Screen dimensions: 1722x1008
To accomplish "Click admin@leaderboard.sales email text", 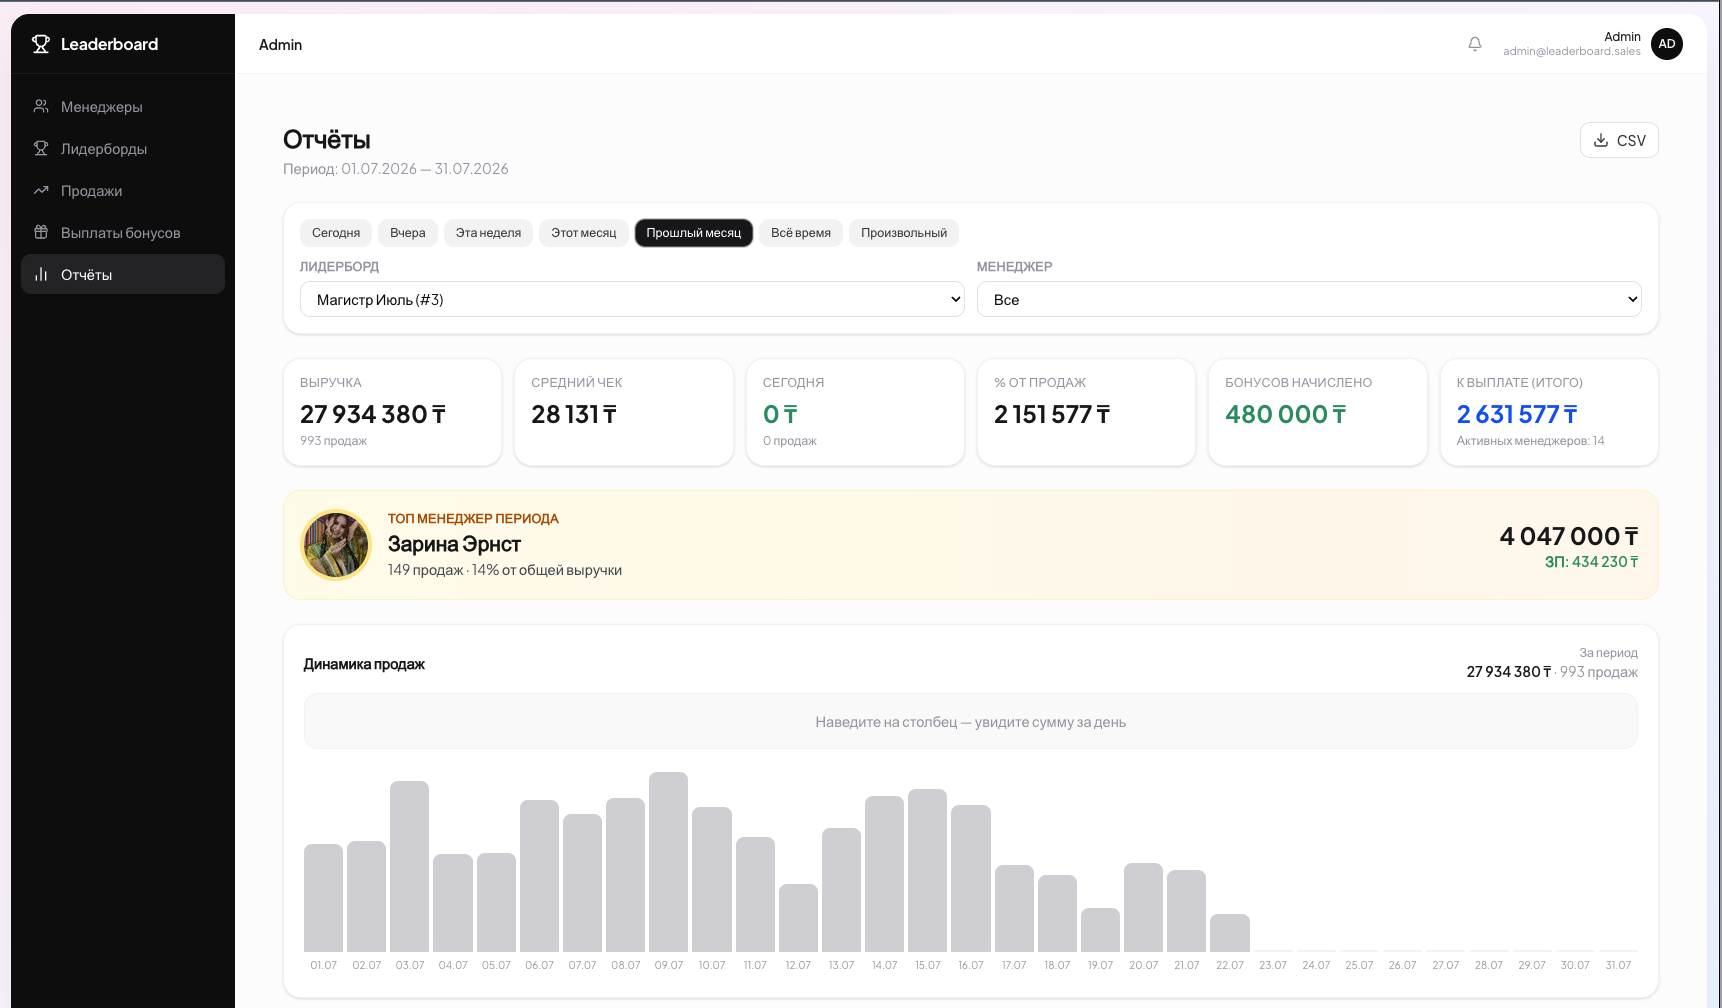I will (1572, 52).
